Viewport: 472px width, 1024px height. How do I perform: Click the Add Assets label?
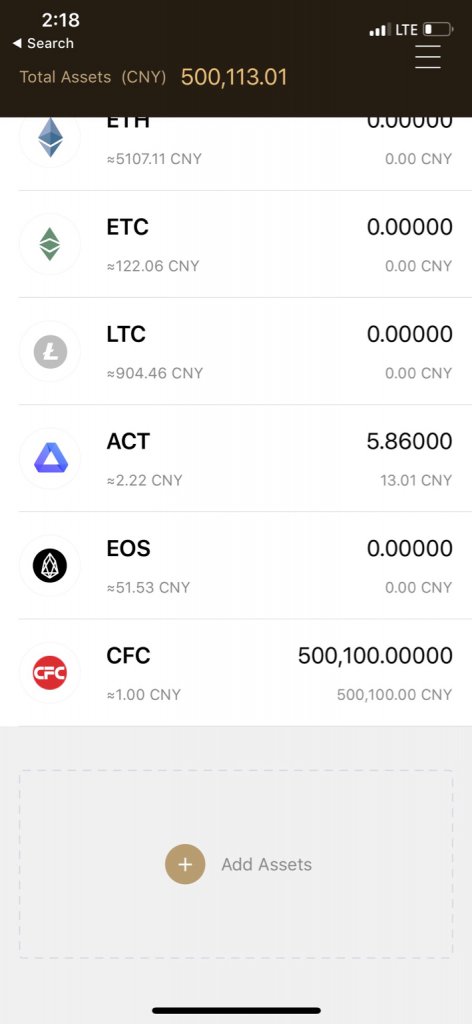pos(266,864)
